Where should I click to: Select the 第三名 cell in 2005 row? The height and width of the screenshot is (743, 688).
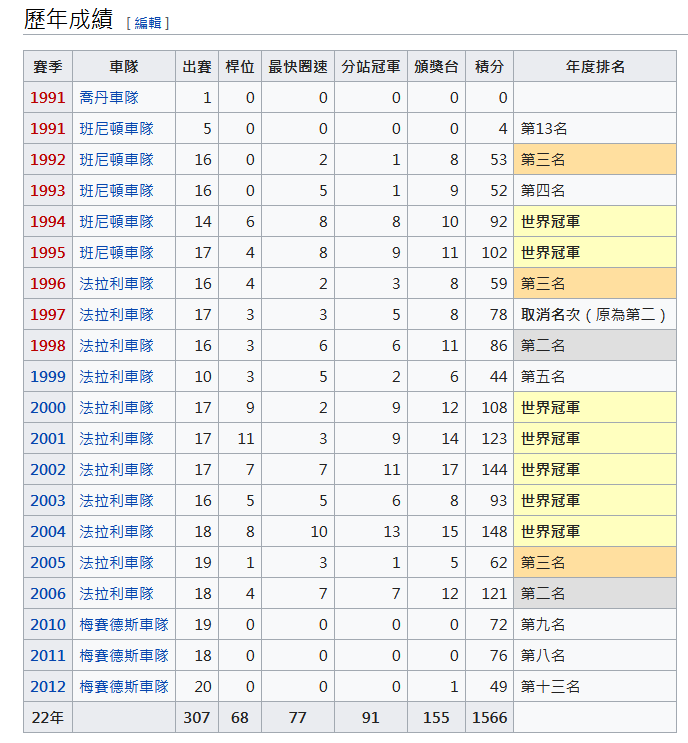(x=595, y=562)
